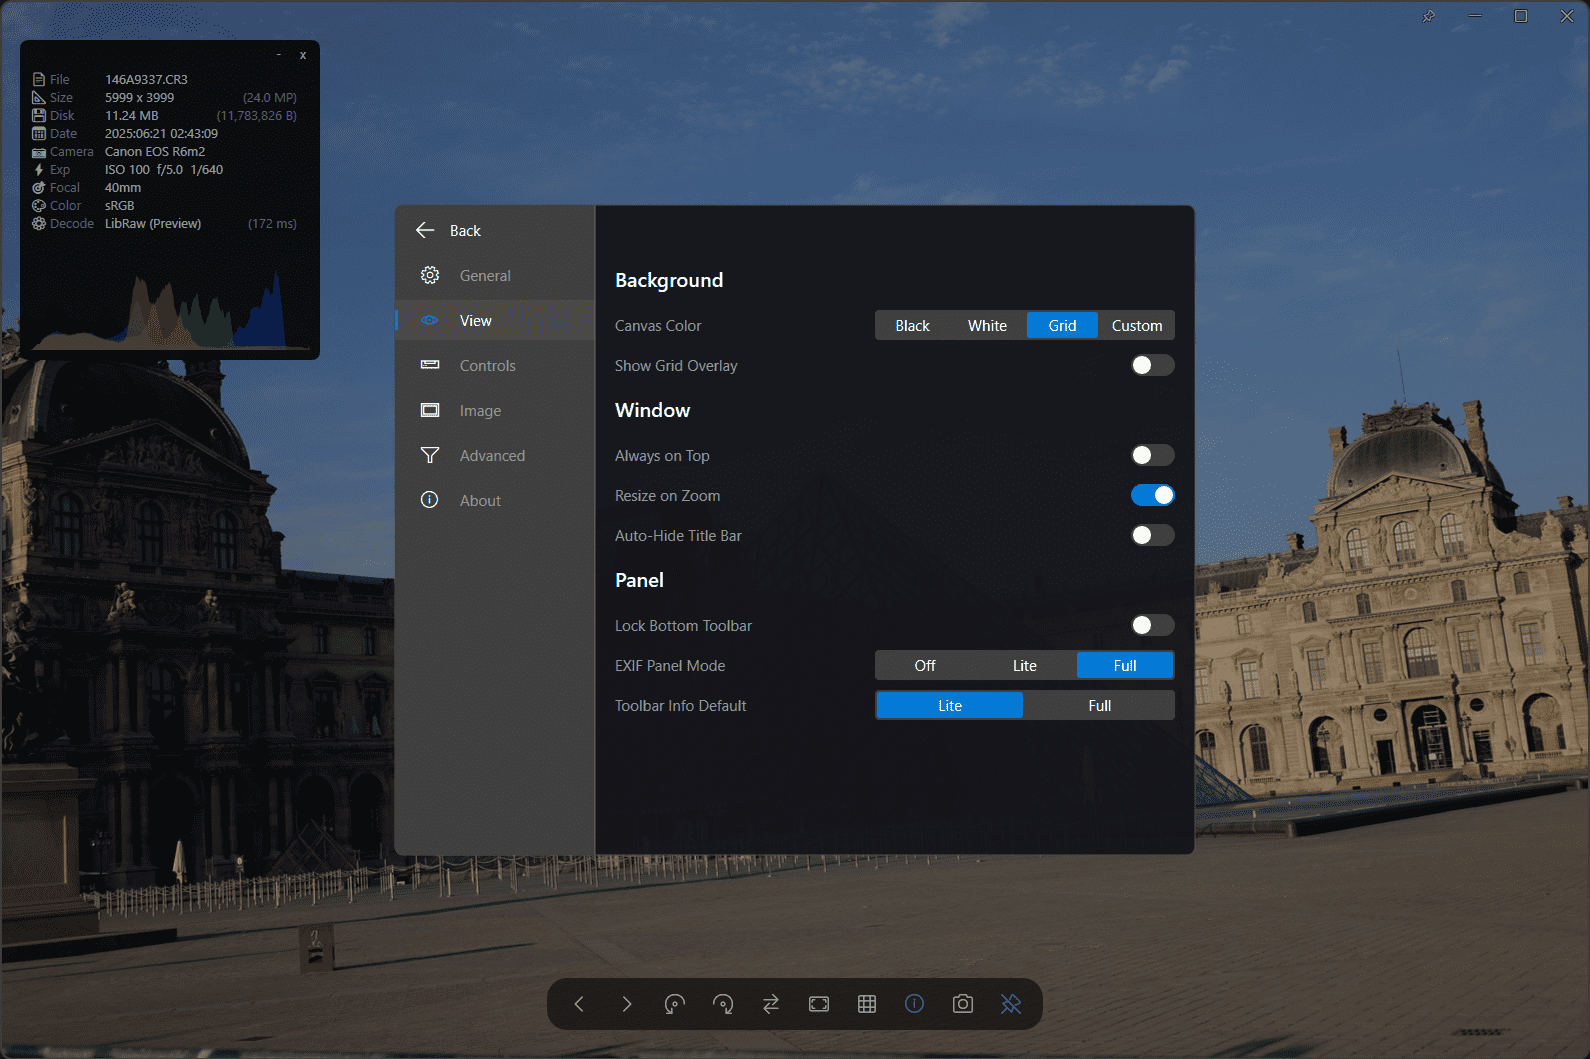Open the Image settings section
The width and height of the screenshot is (1590, 1059).
click(495, 410)
